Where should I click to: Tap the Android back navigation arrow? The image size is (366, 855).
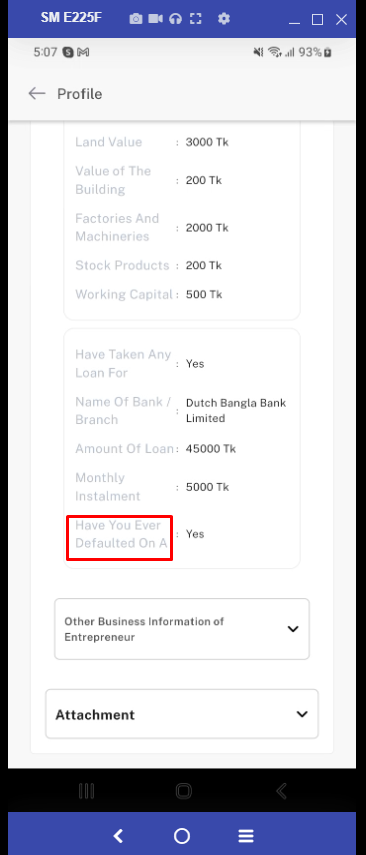pyautogui.click(x=281, y=791)
